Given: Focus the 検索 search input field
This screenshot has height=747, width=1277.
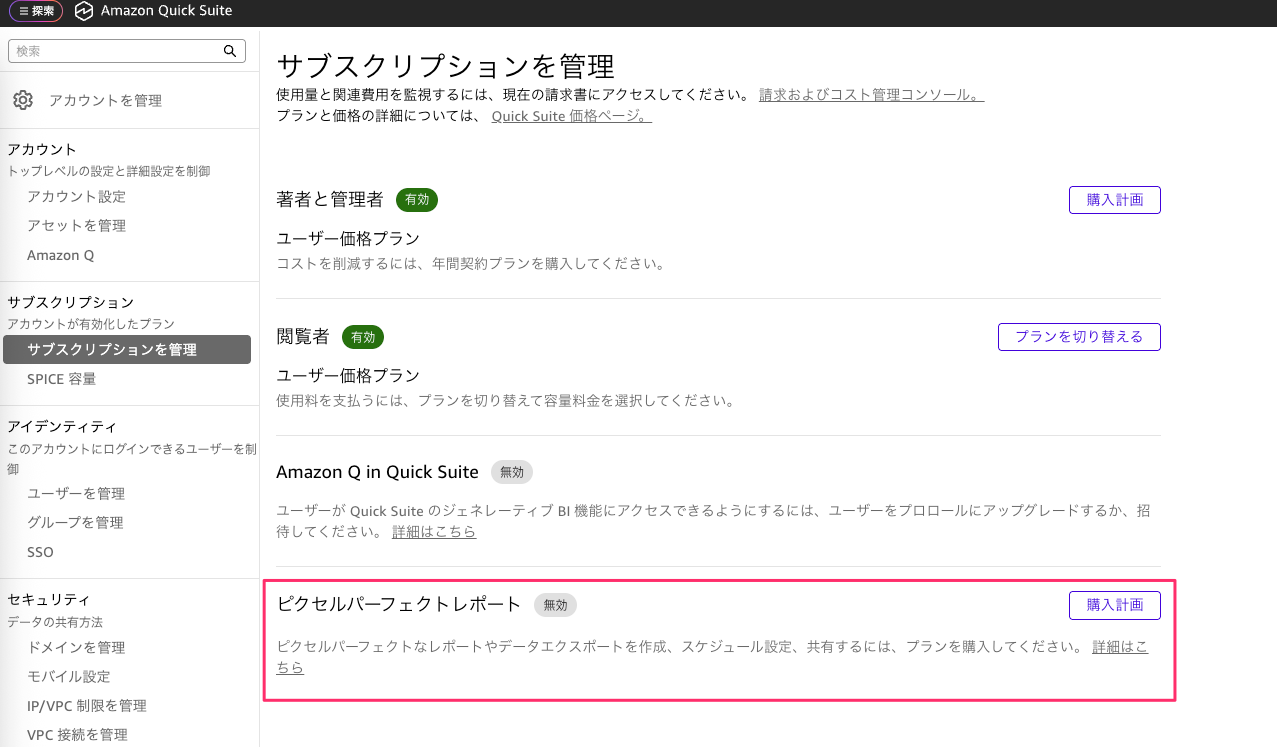Looking at the screenshot, I should (115, 51).
